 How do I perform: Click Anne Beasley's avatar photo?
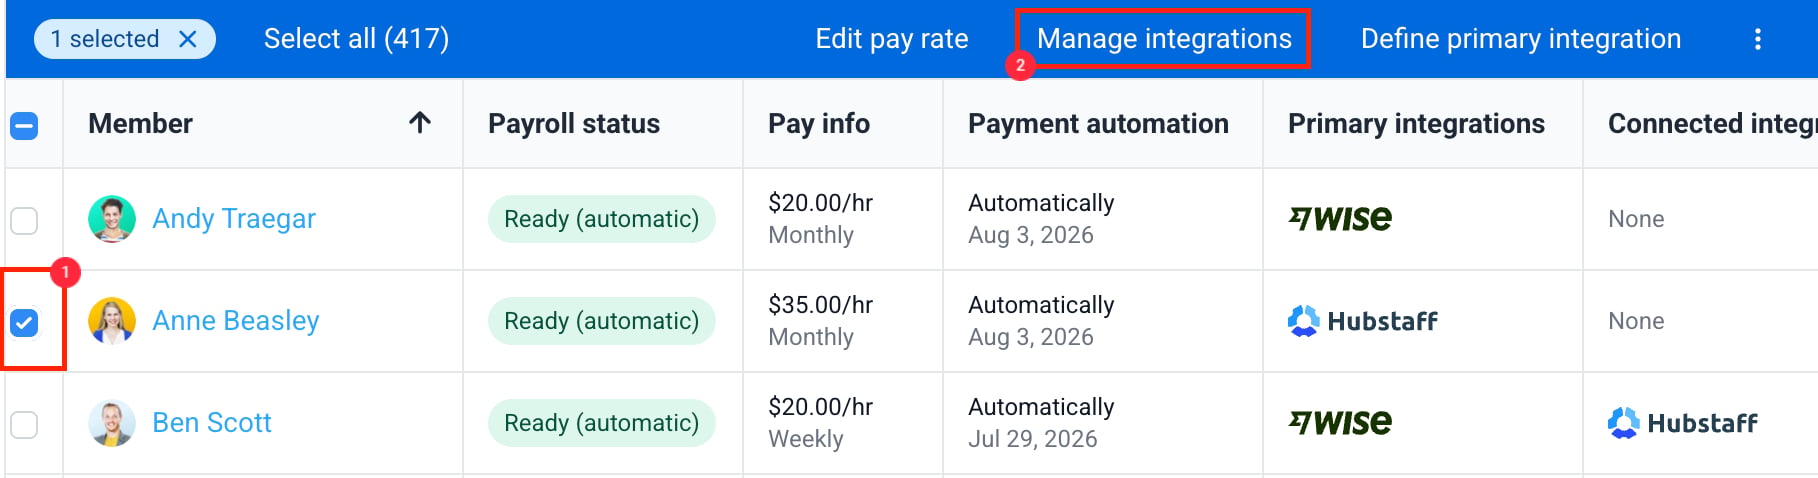[112, 321]
